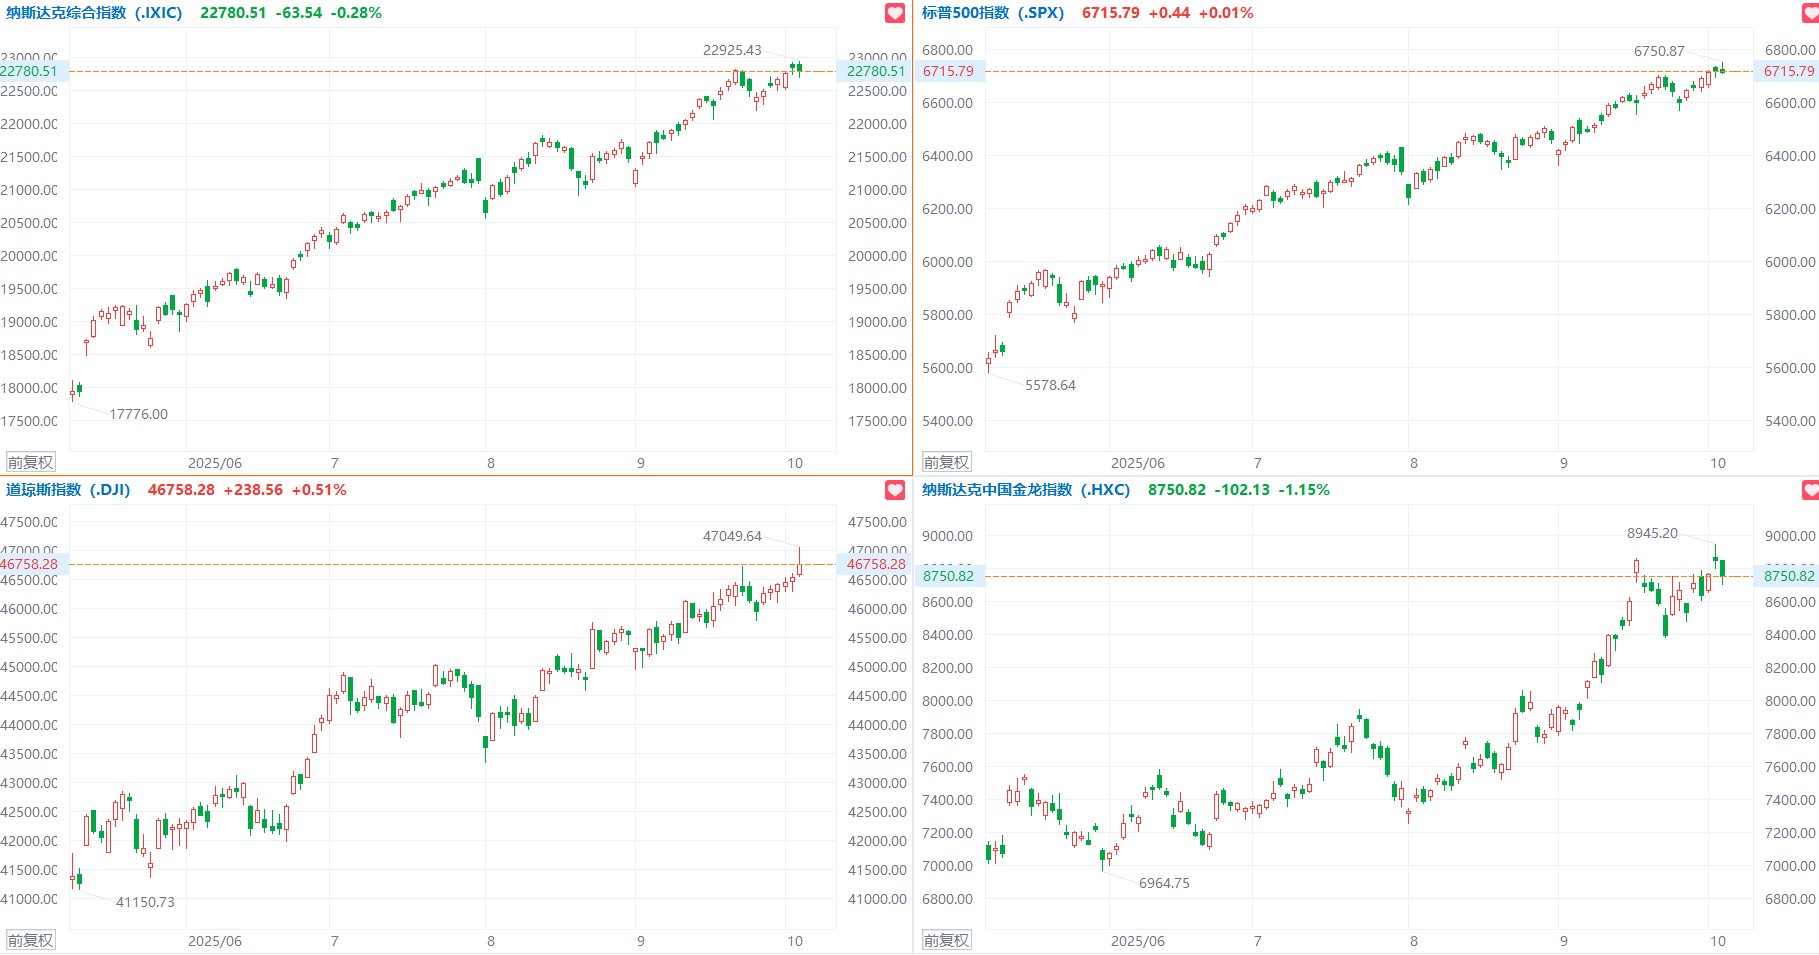Toggle heart on Nasdaq Golden Dragon chart
Image resolution: width=1819 pixels, height=955 pixels.
pos(1810,490)
